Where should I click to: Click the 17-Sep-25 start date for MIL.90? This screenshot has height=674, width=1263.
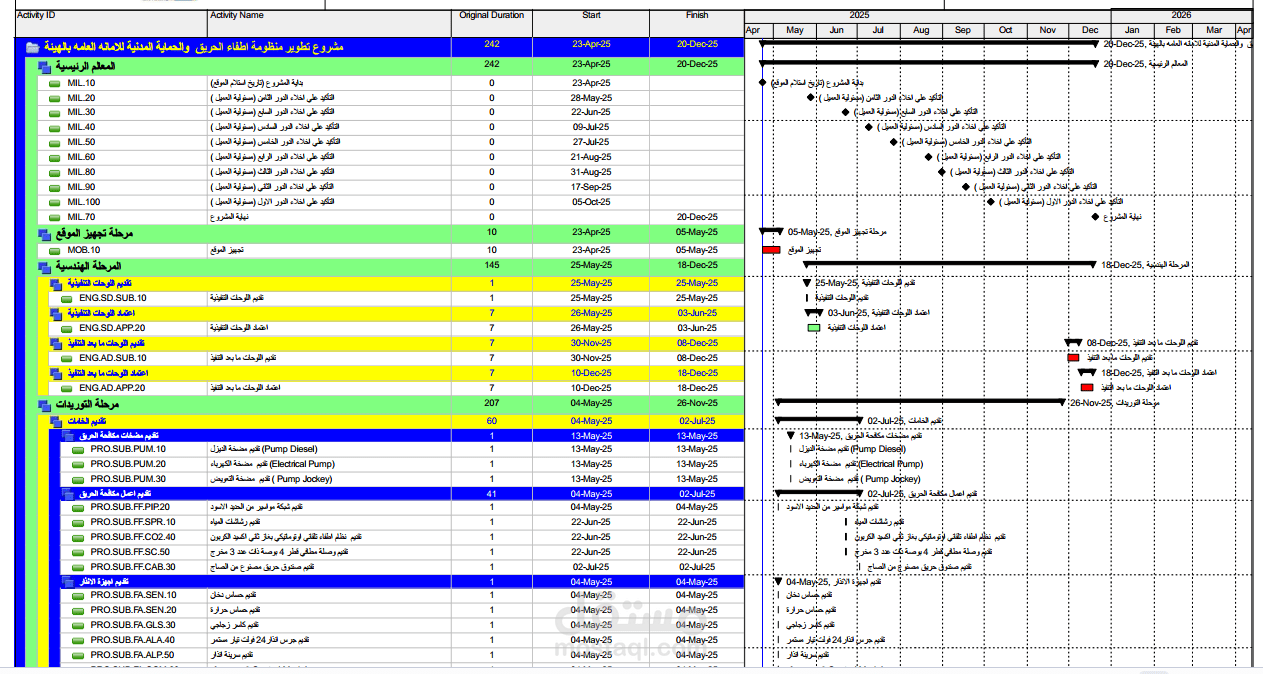tap(591, 188)
